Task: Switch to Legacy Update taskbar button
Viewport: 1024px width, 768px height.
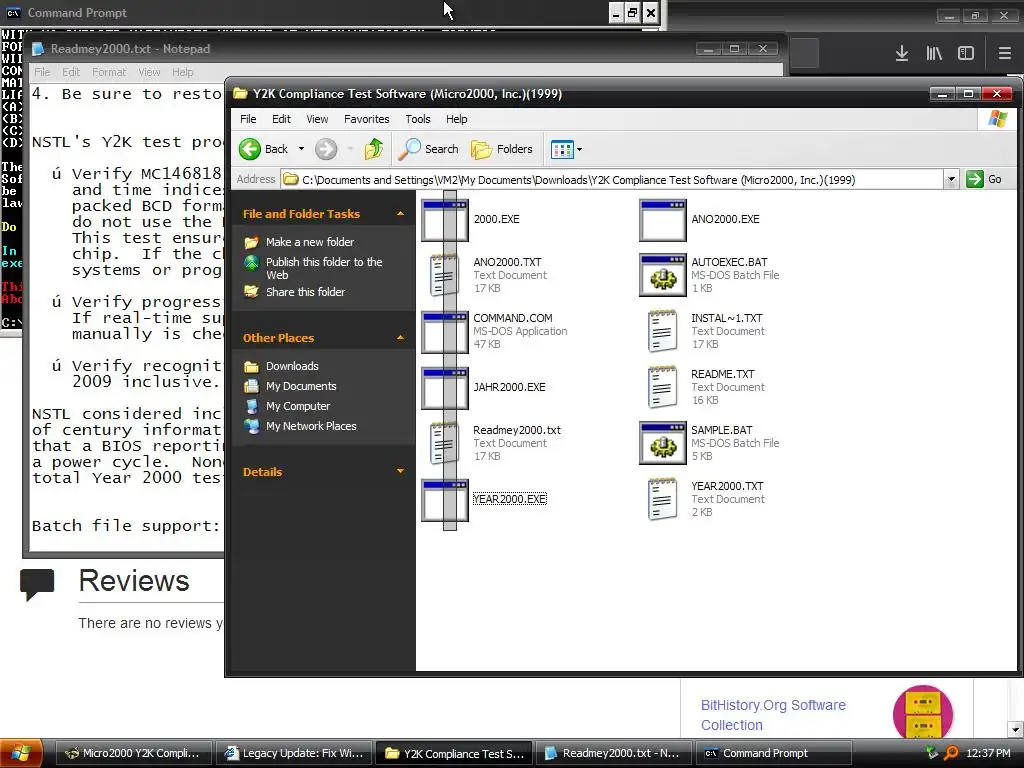Action: [x=294, y=753]
